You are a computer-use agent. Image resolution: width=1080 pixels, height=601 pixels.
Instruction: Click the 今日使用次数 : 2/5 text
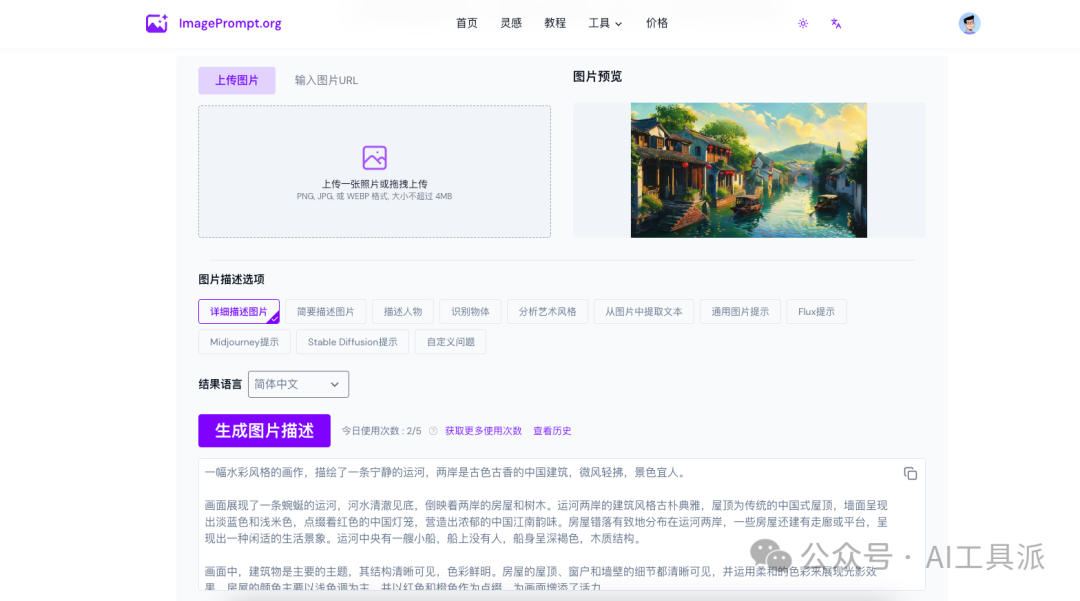382,431
